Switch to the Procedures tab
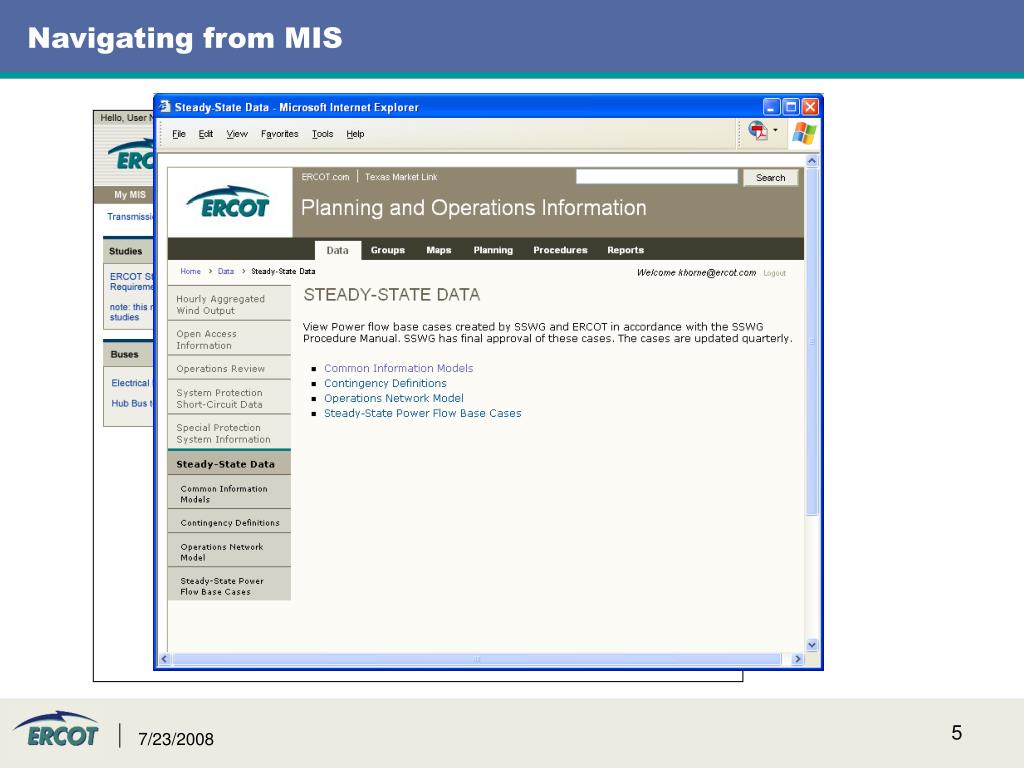The width and height of the screenshot is (1024, 768). 560,250
